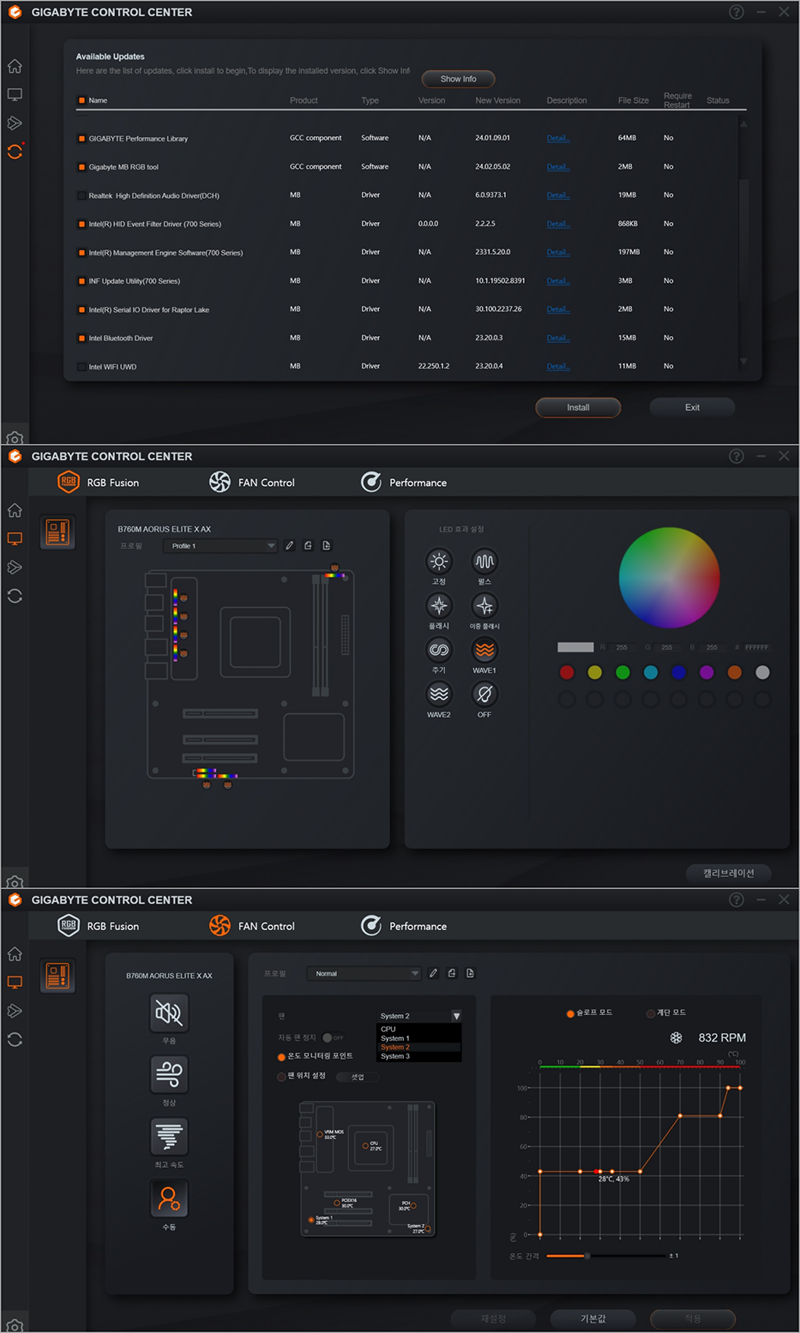Click the 온도 간격 slider track
Viewport: 800px width, 1333px height.
pos(606,1255)
